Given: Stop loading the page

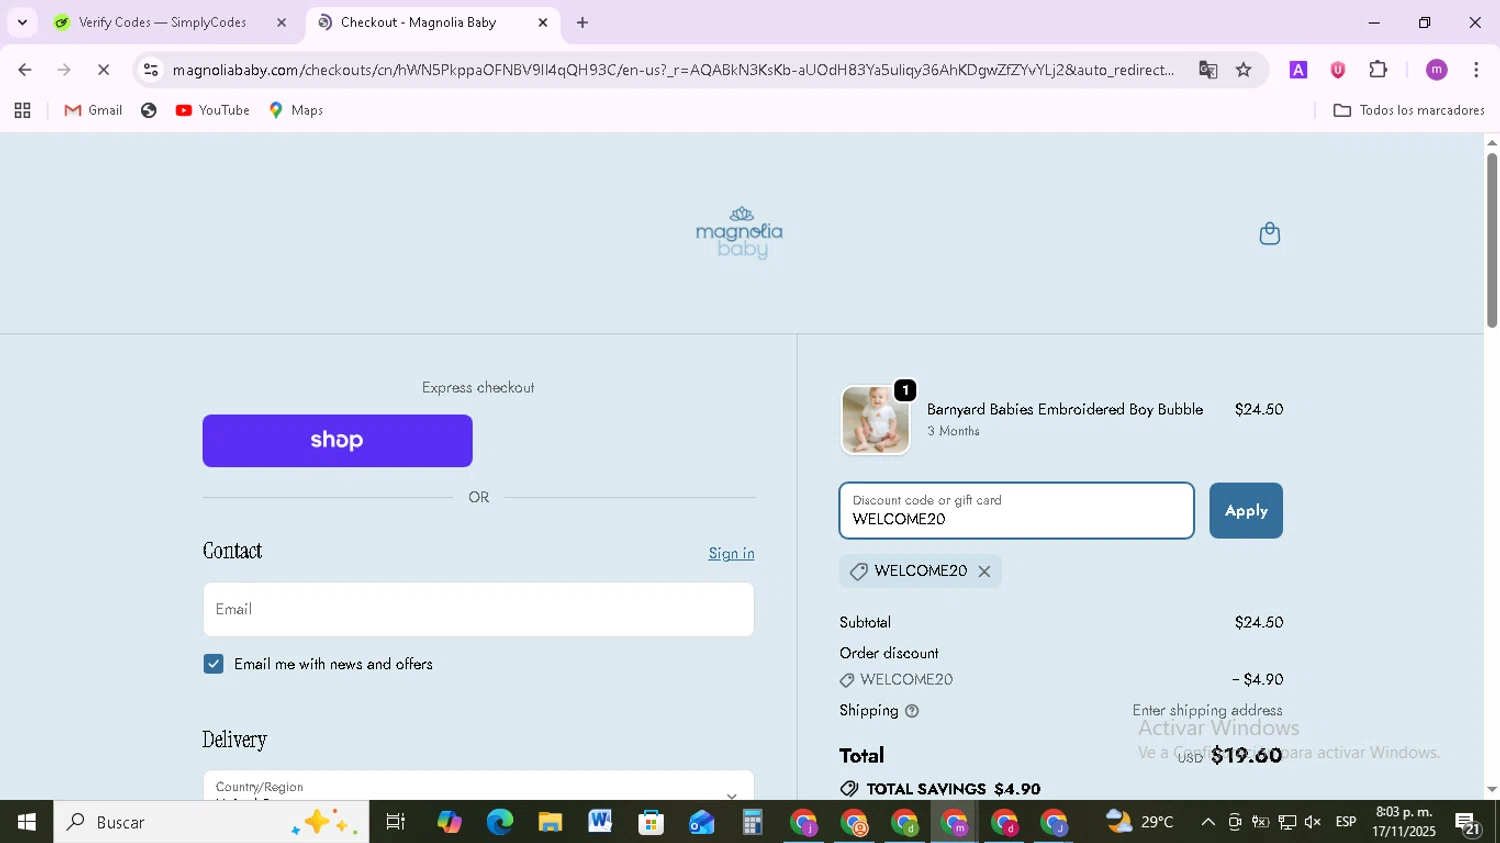Looking at the screenshot, I should pyautogui.click(x=103, y=70).
